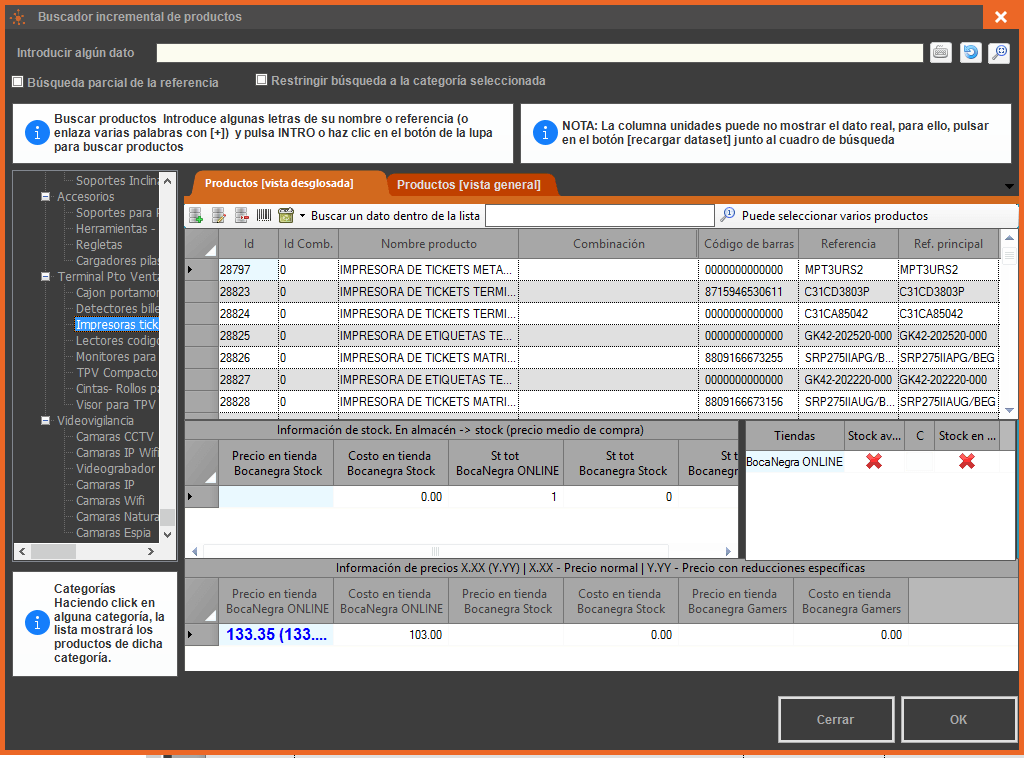
Task: Switch to Productos [vista general] tab
Action: click(468, 185)
